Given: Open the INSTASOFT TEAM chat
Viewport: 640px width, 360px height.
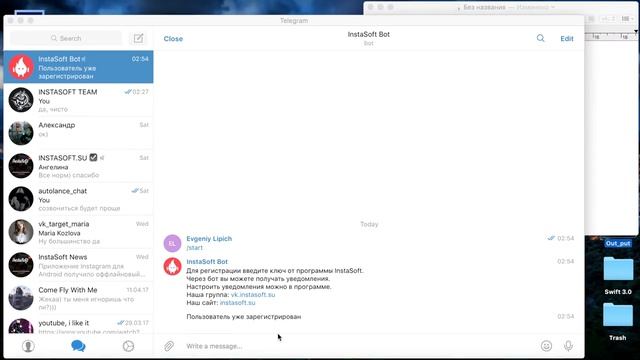Looking at the screenshot, I should click(78, 100).
